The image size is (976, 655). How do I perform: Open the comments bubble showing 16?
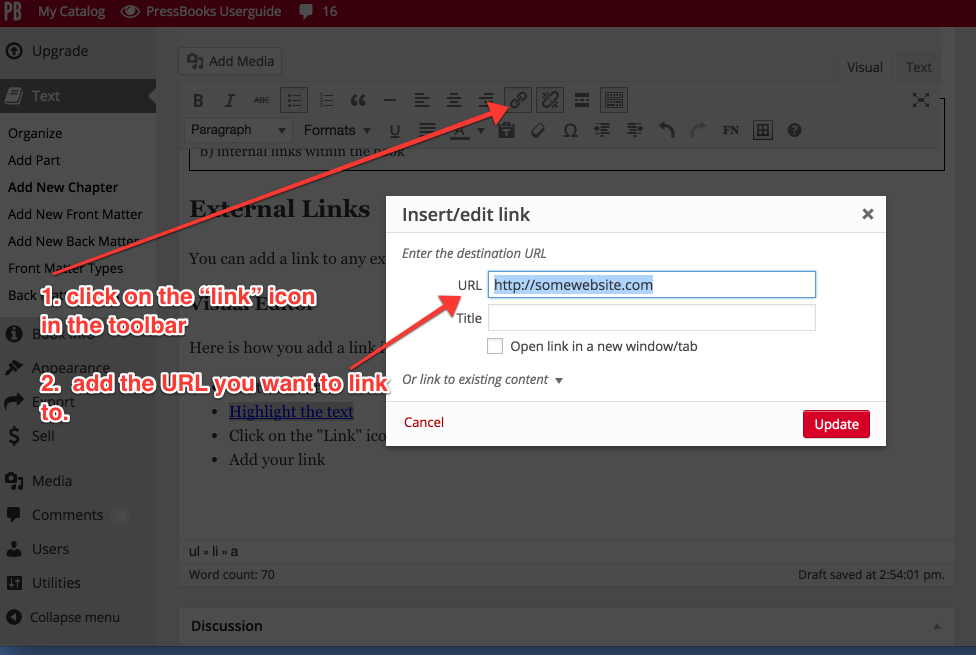click(x=318, y=11)
